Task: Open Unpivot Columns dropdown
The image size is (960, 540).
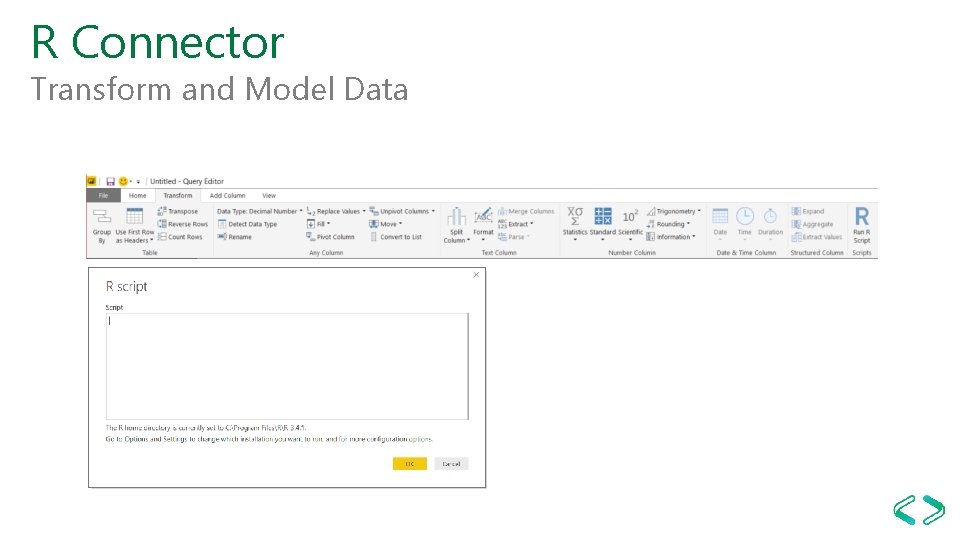Action: (402, 211)
